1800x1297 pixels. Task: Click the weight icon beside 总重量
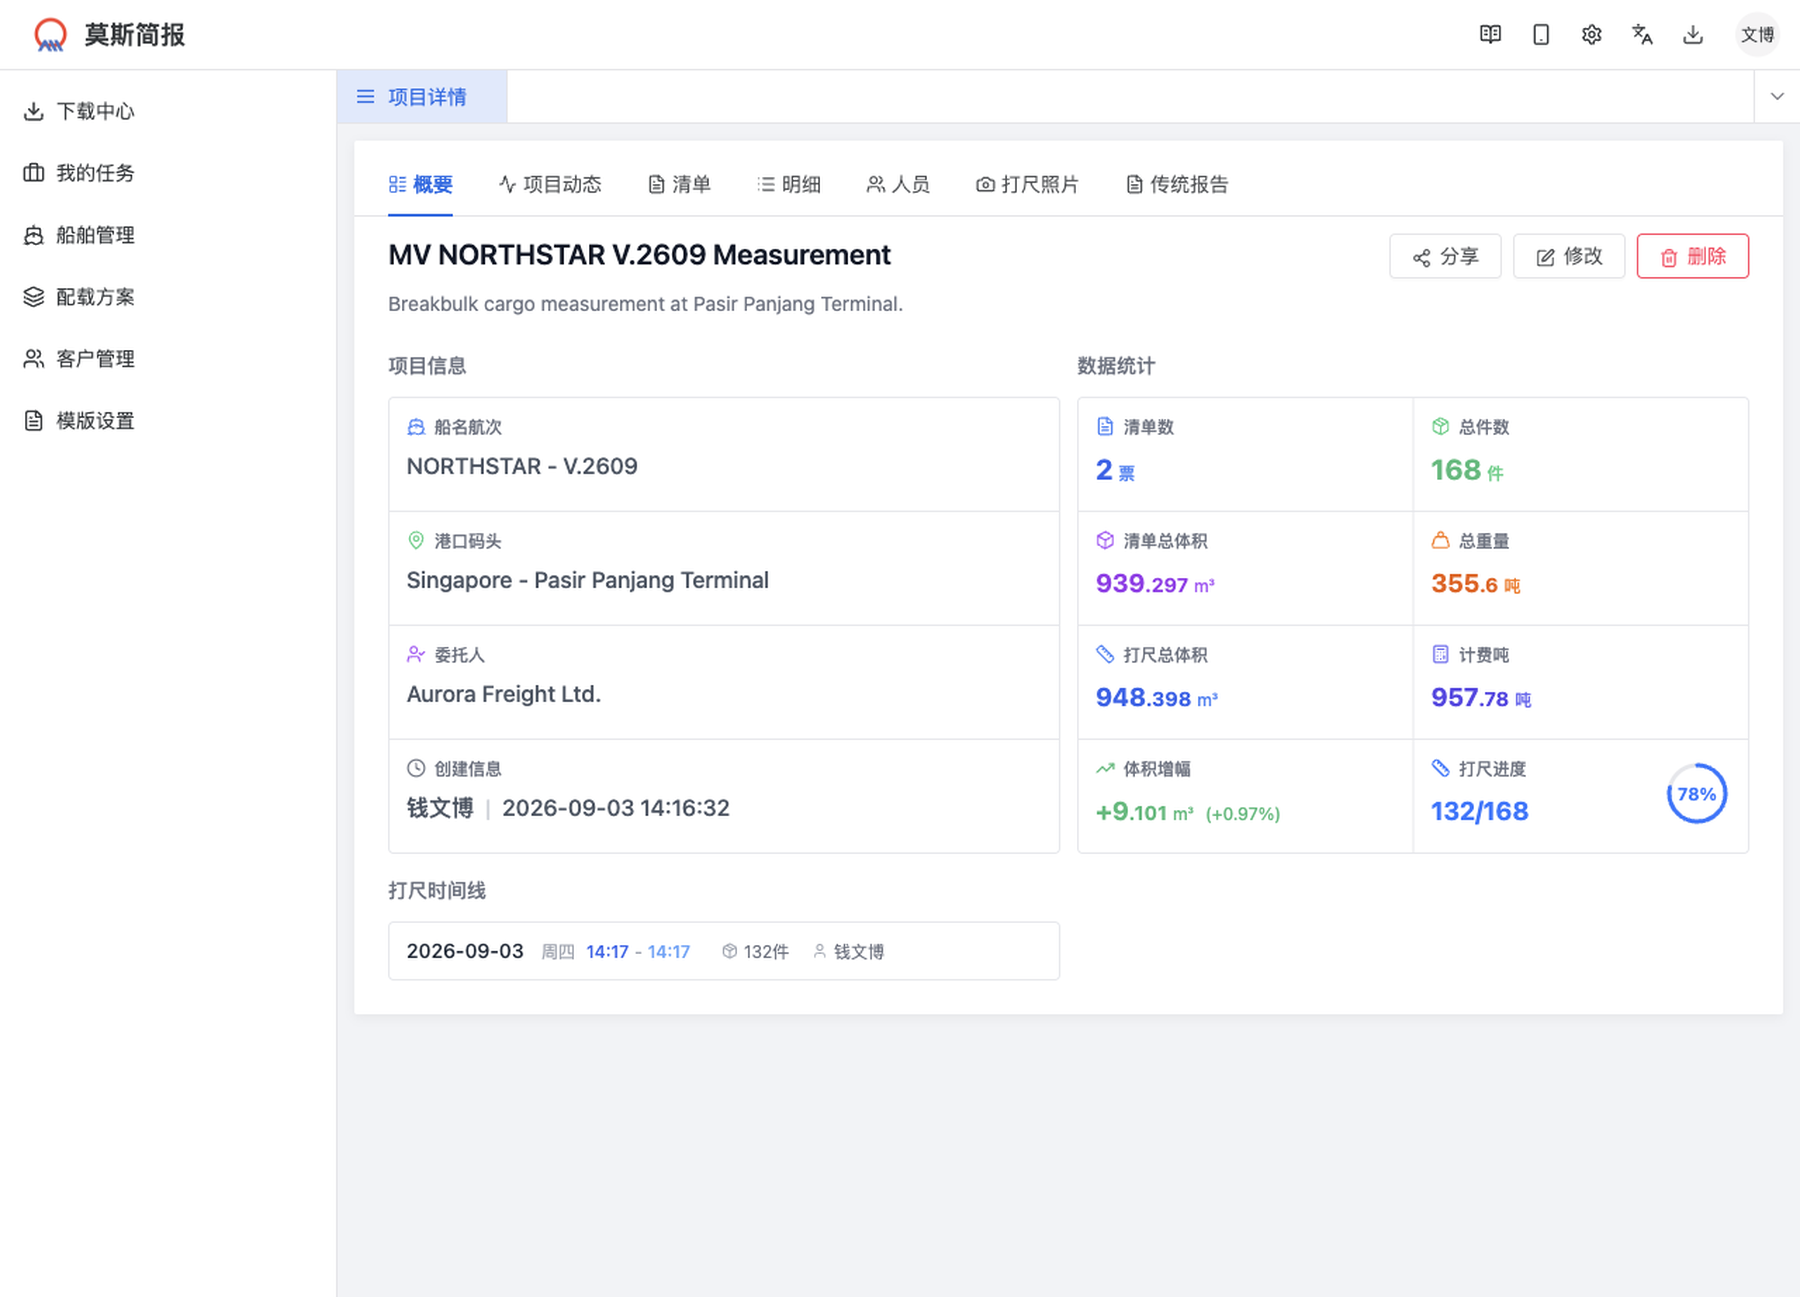point(1440,541)
